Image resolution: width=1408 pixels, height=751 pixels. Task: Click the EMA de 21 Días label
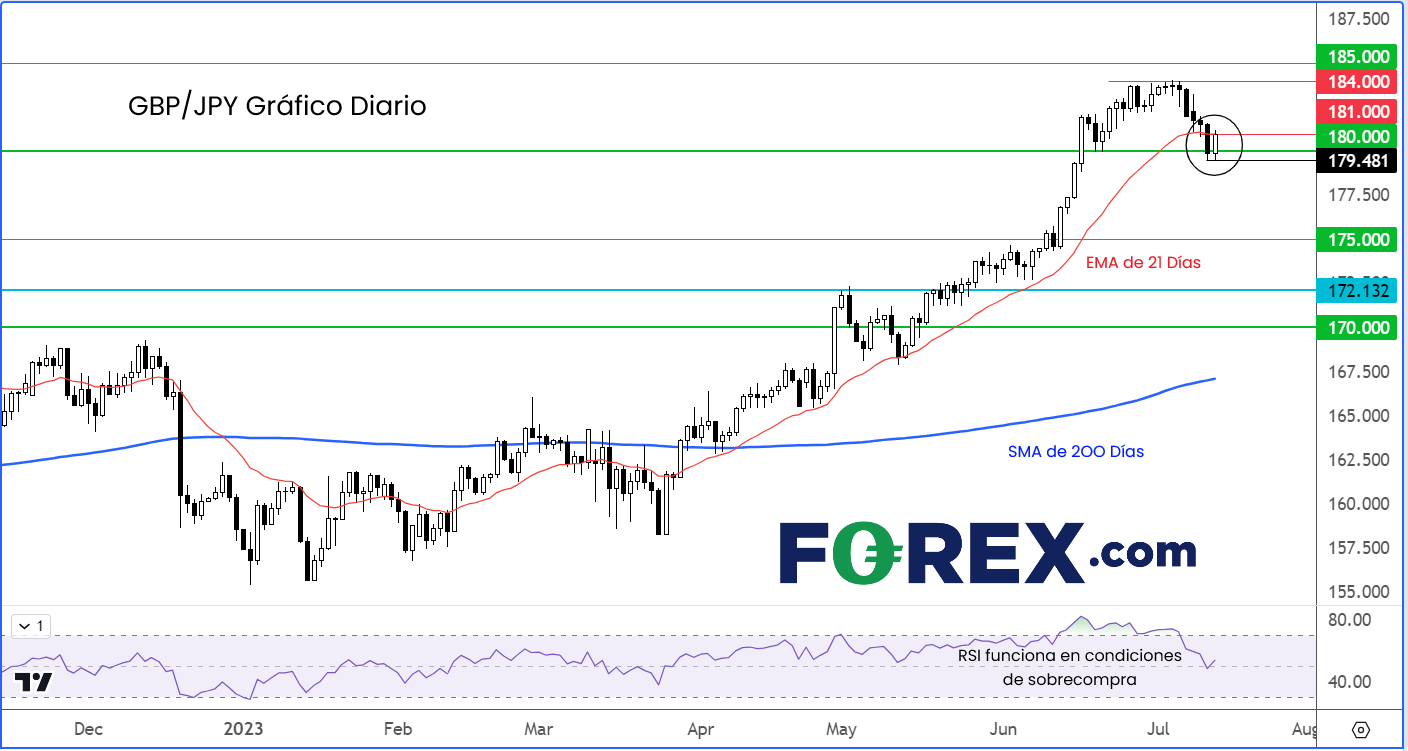[x=1143, y=262]
